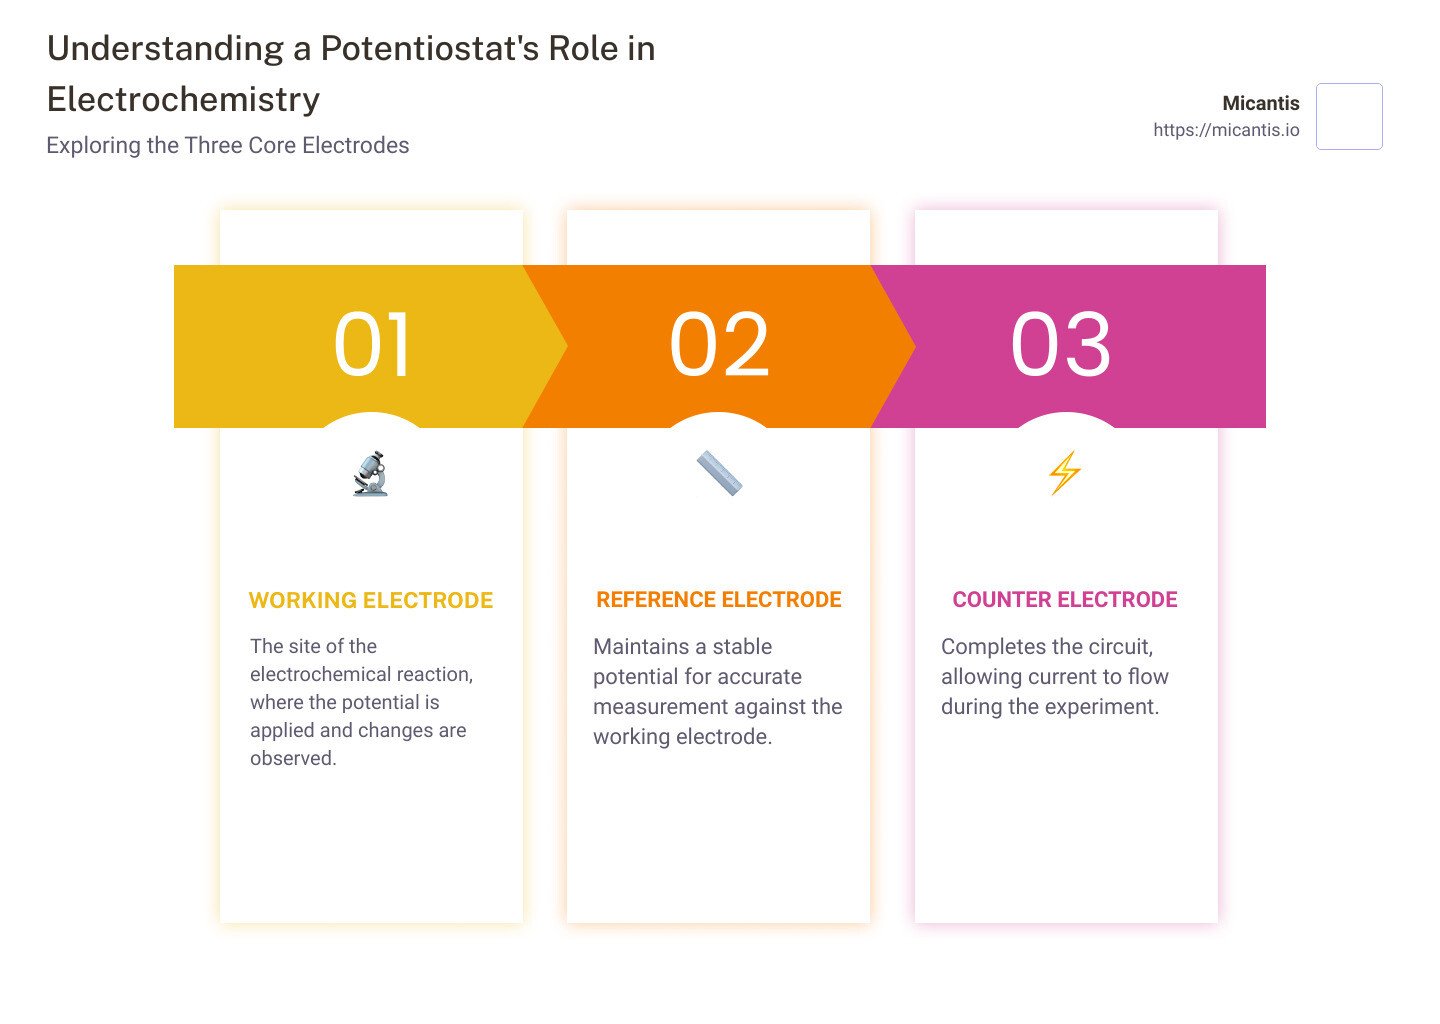Screen dimensions: 1440x1024
Task: Select the large 02 step number
Action: point(719,345)
